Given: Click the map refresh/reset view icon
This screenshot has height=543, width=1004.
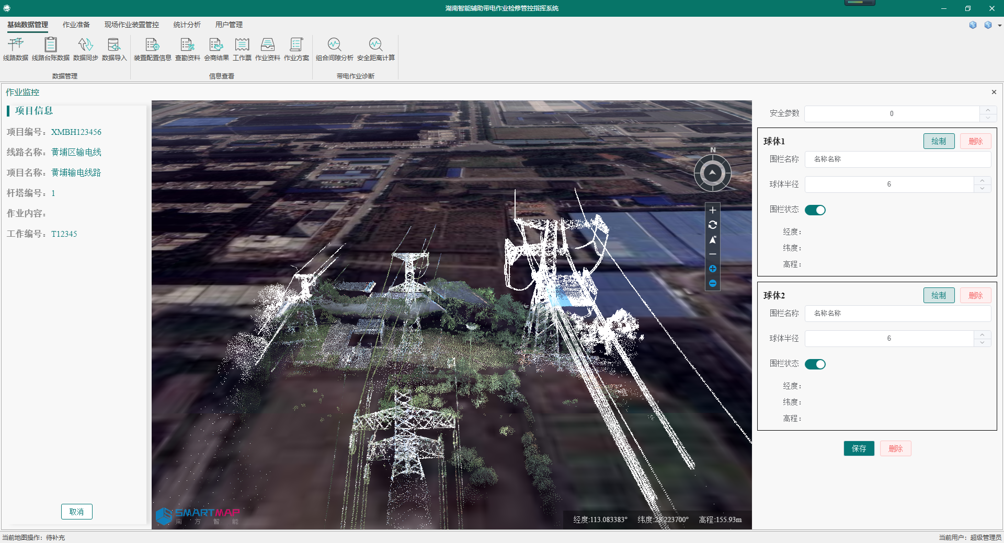Looking at the screenshot, I should tap(712, 225).
